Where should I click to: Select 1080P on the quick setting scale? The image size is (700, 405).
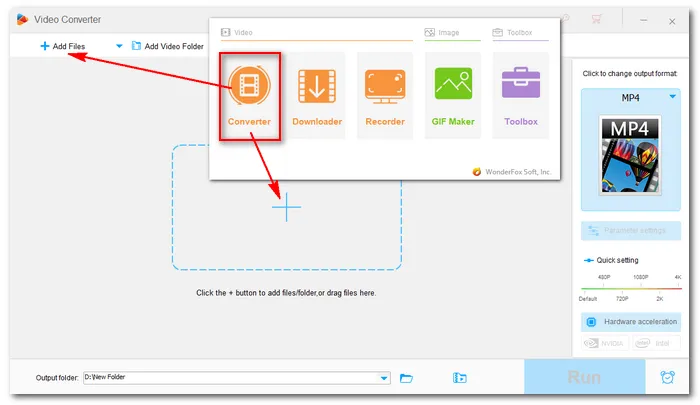coord(641,277)
